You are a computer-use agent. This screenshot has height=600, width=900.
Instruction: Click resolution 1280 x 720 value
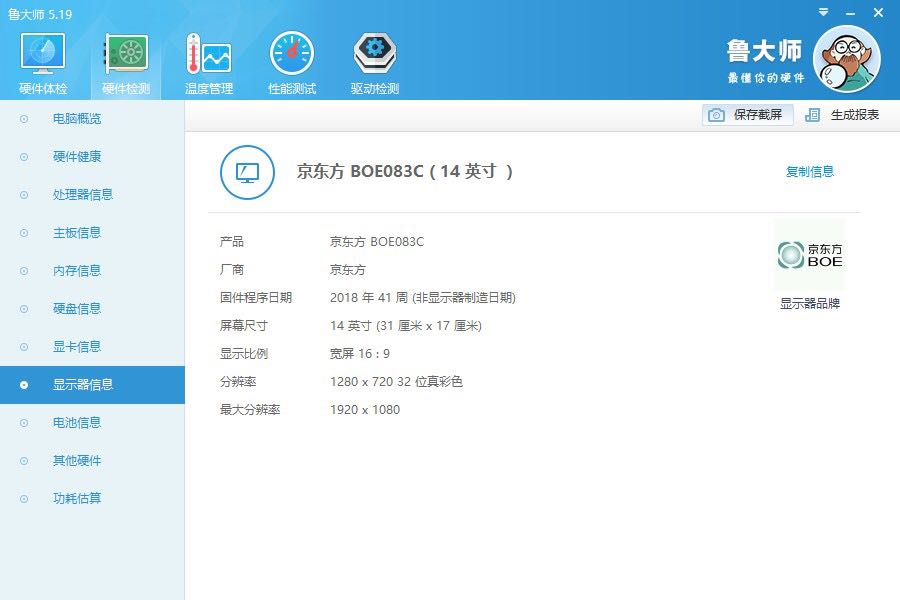[x=396, y=382]
